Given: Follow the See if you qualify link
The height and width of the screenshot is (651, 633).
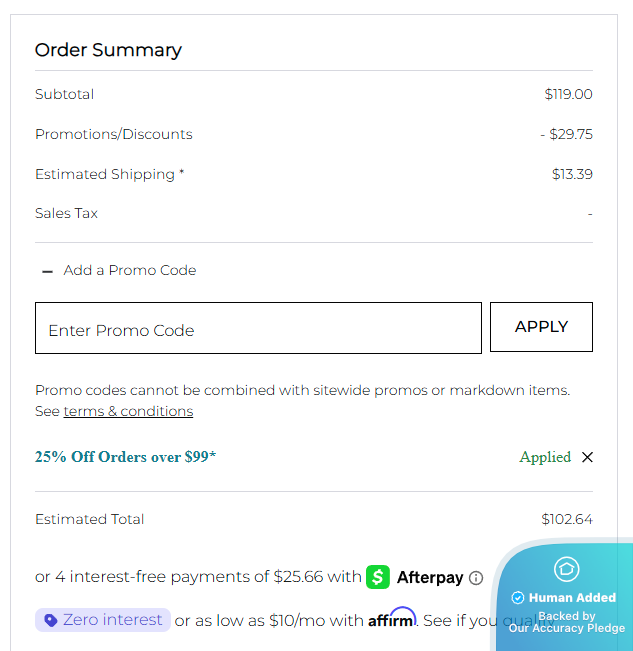Looking at the screenshot, I should (458, 621).
